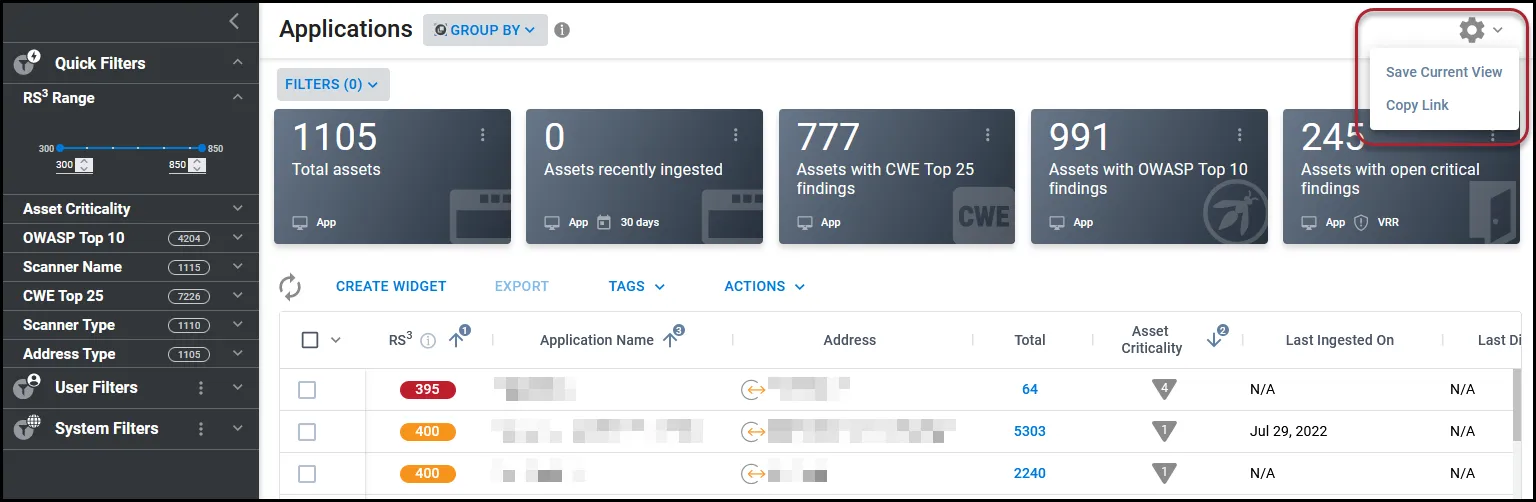The image size is (1536, 502).
Task: Open the OWASP Top 10 findings card menu
Action: click(x=1240, y=135)
